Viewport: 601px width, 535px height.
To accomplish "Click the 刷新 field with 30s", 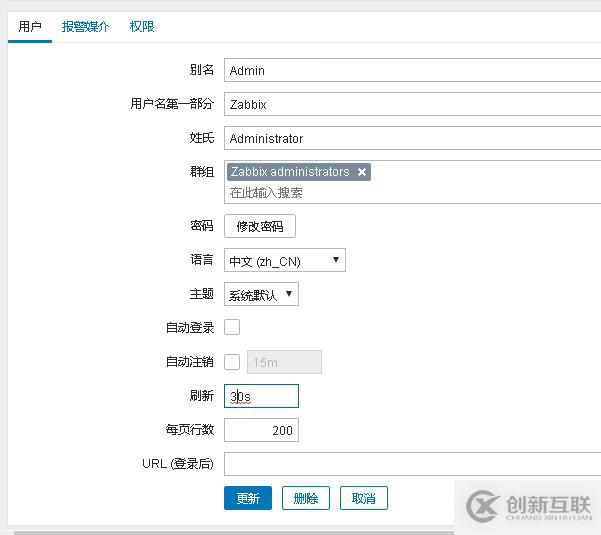I will 261,396.
